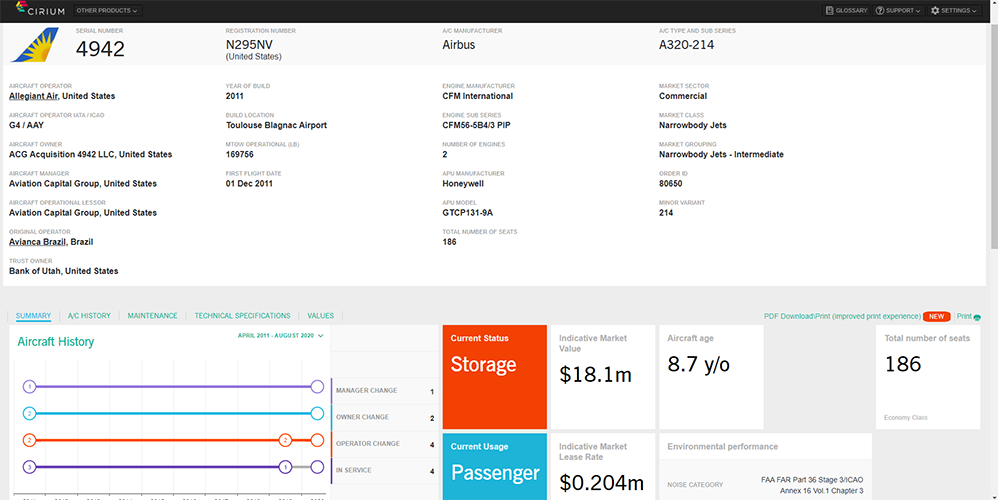
Task: Open the April 2011 - August 2020 date range dropdown
Action: pos(281,335)
